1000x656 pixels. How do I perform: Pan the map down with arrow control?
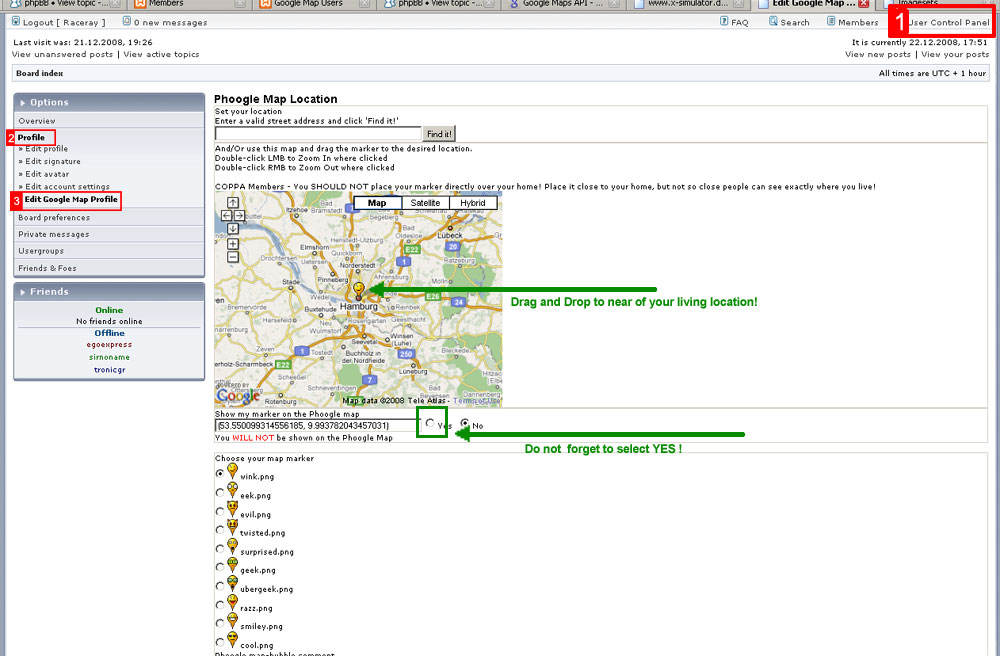pyautogui.click(x=233, y=228)
